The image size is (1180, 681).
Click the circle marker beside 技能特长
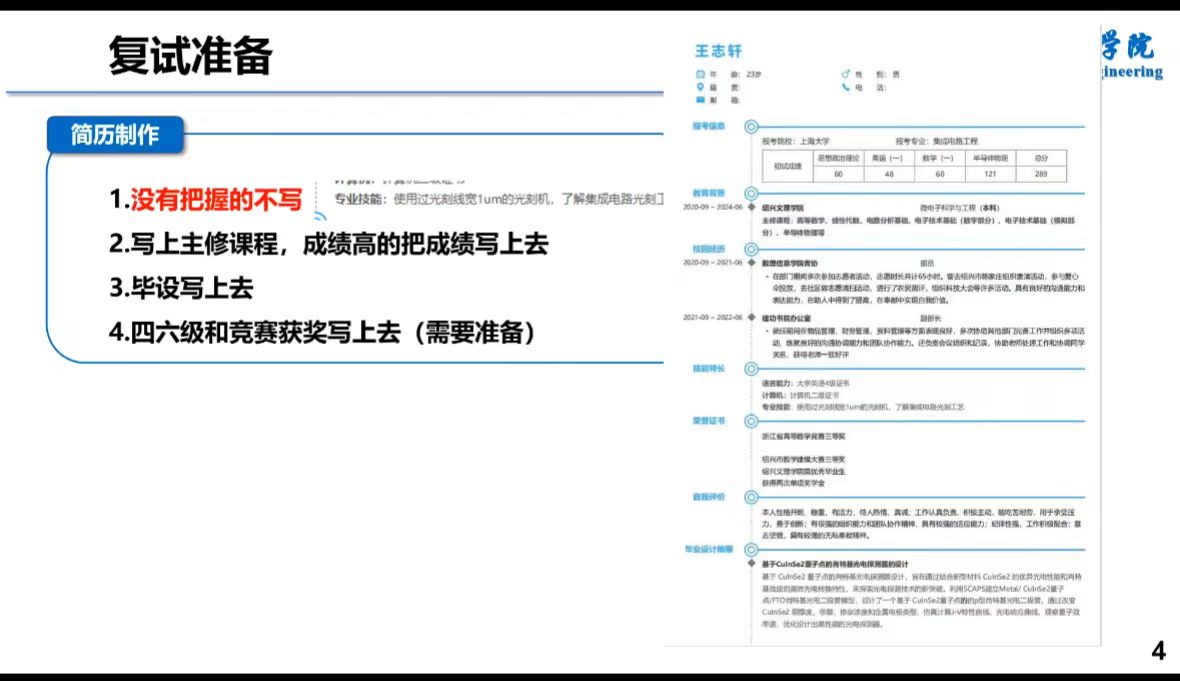click(x=751, y=368)
